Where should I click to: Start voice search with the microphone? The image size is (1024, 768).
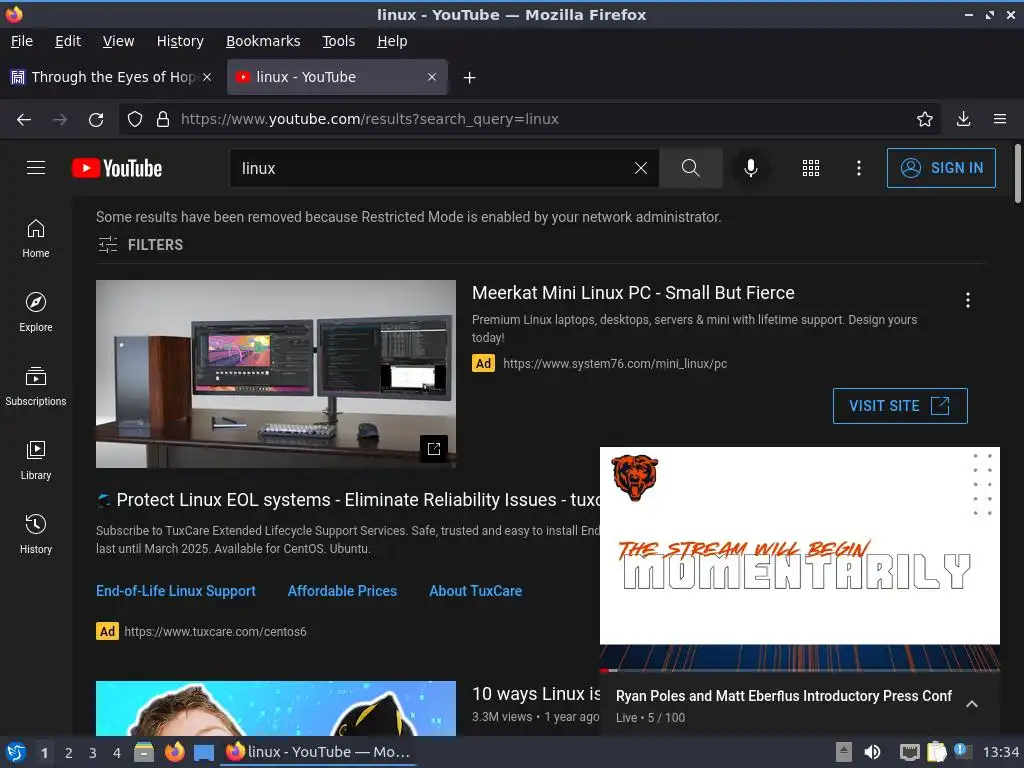pyautogui.click(x=750, y=168)
